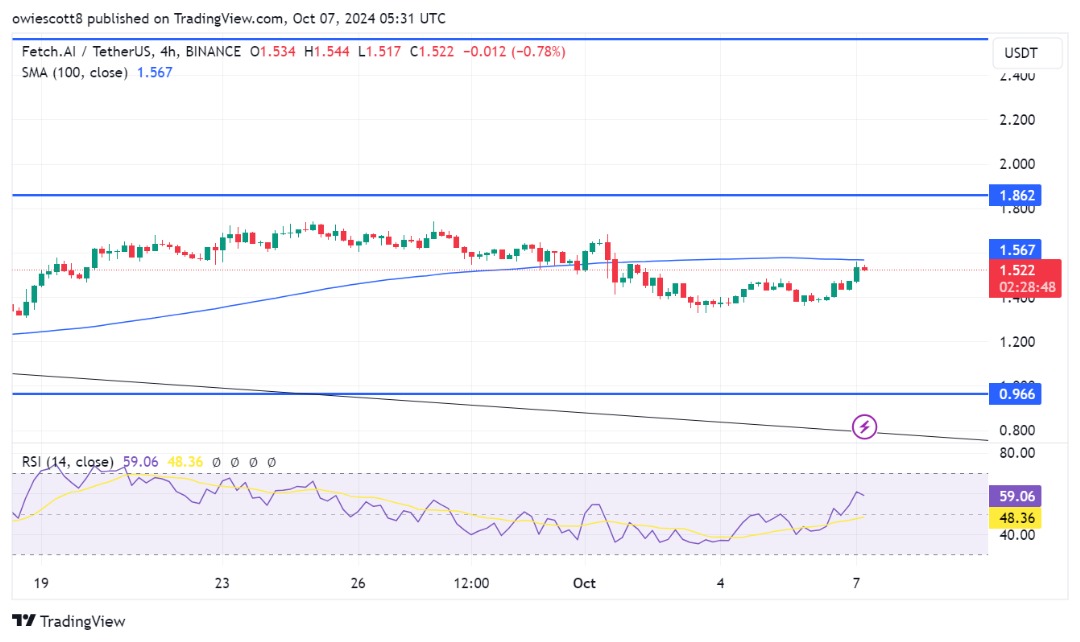Open the USDT currency selector
The width and height of the screenshot is (1080, 642).
(1021, 53)
